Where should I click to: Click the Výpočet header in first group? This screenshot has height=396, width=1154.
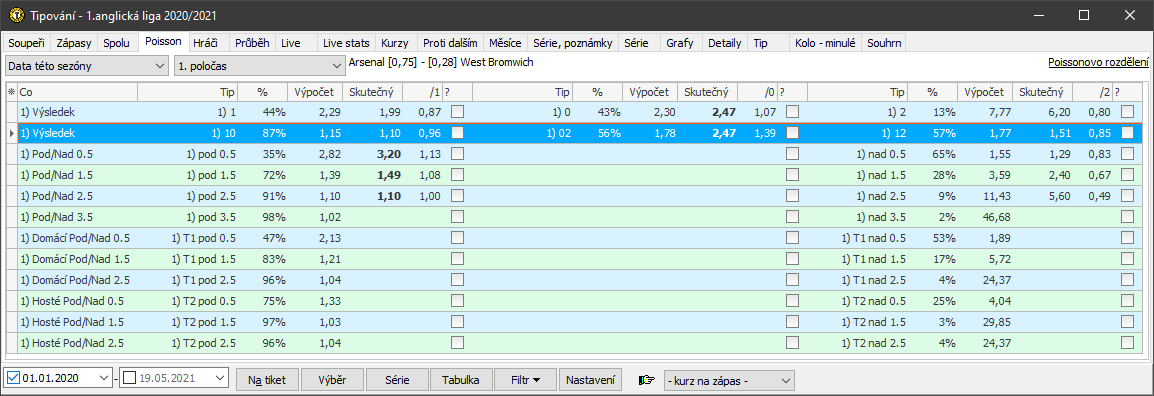[x=314, y=92]
